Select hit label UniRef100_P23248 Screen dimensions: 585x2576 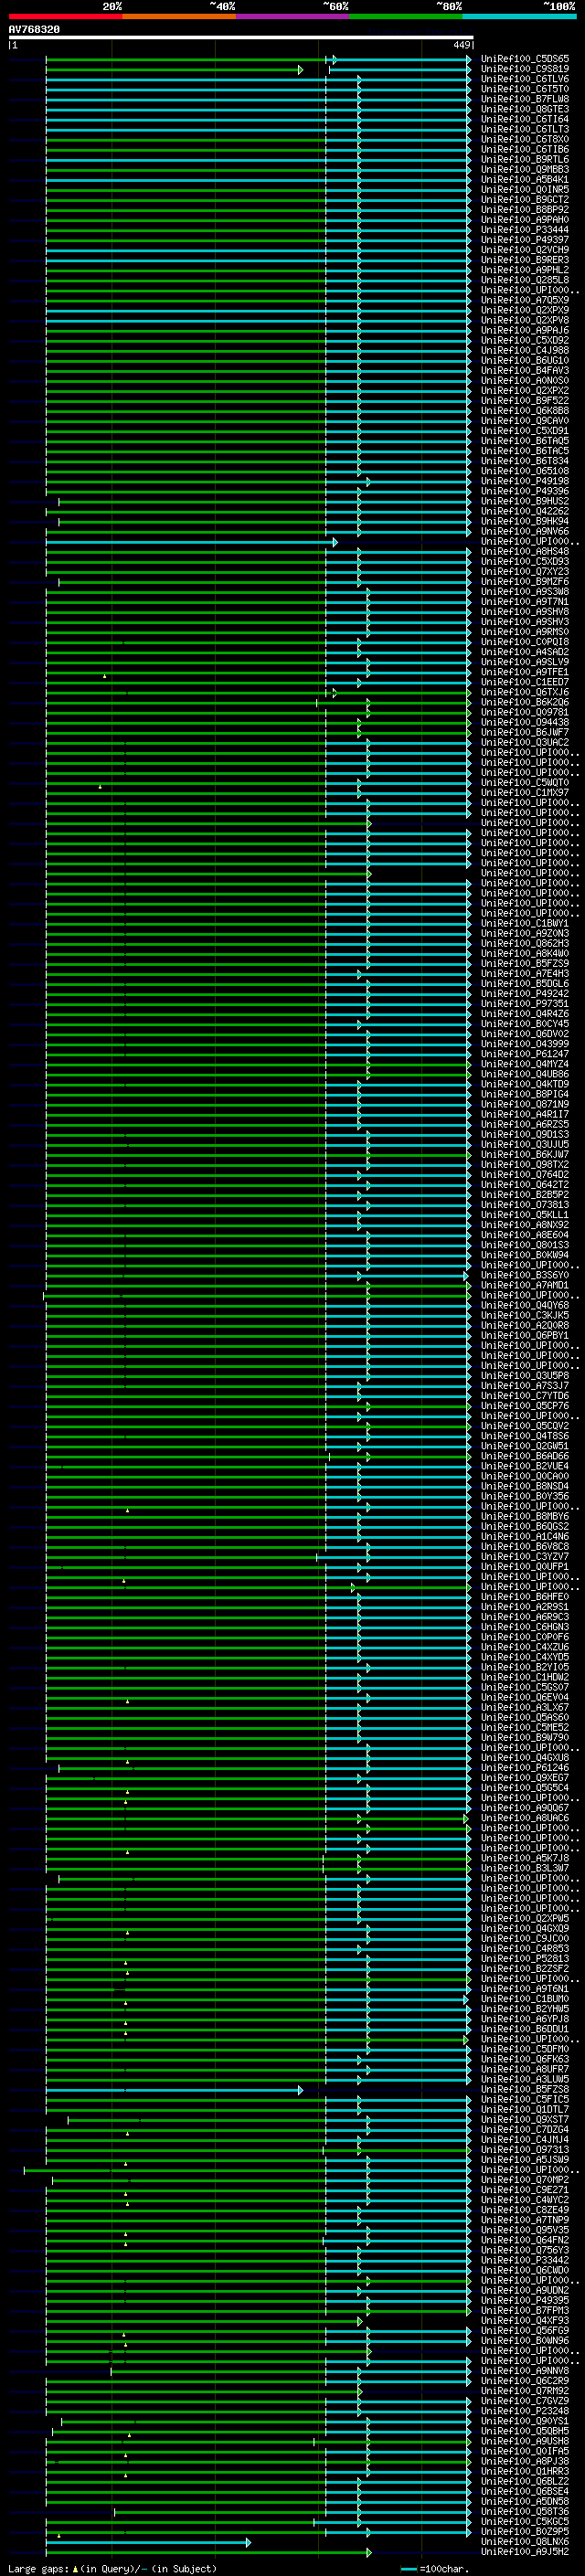coord(525,2410)
